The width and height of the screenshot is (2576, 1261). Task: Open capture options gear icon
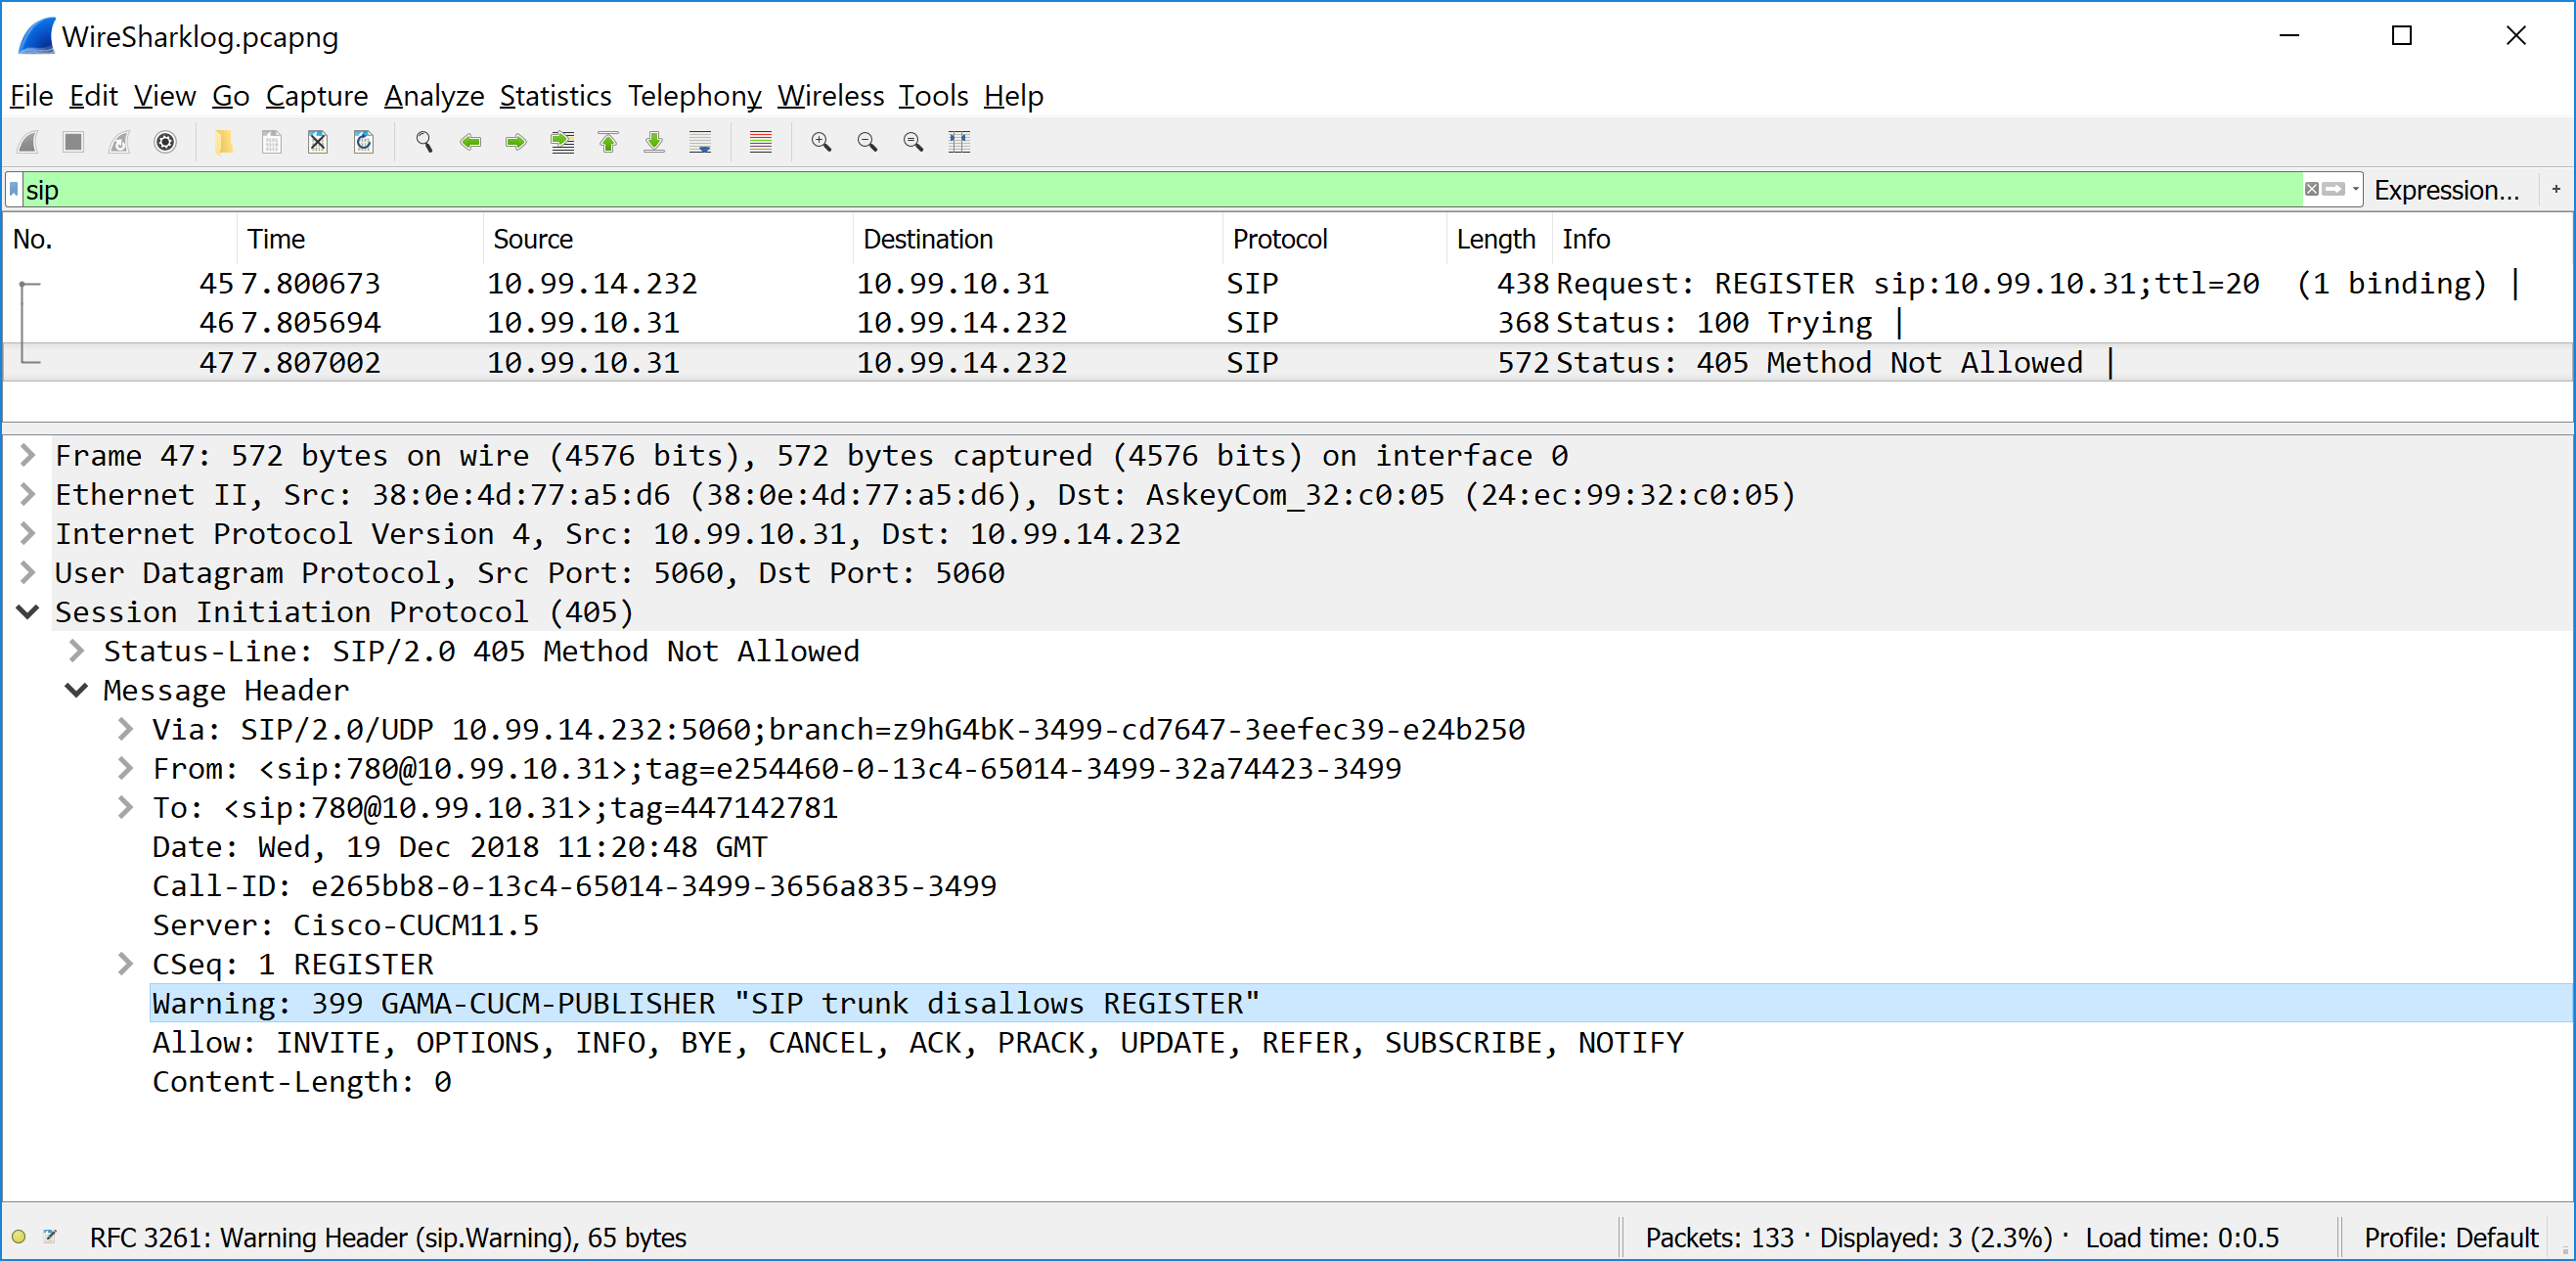click(165, 142)
